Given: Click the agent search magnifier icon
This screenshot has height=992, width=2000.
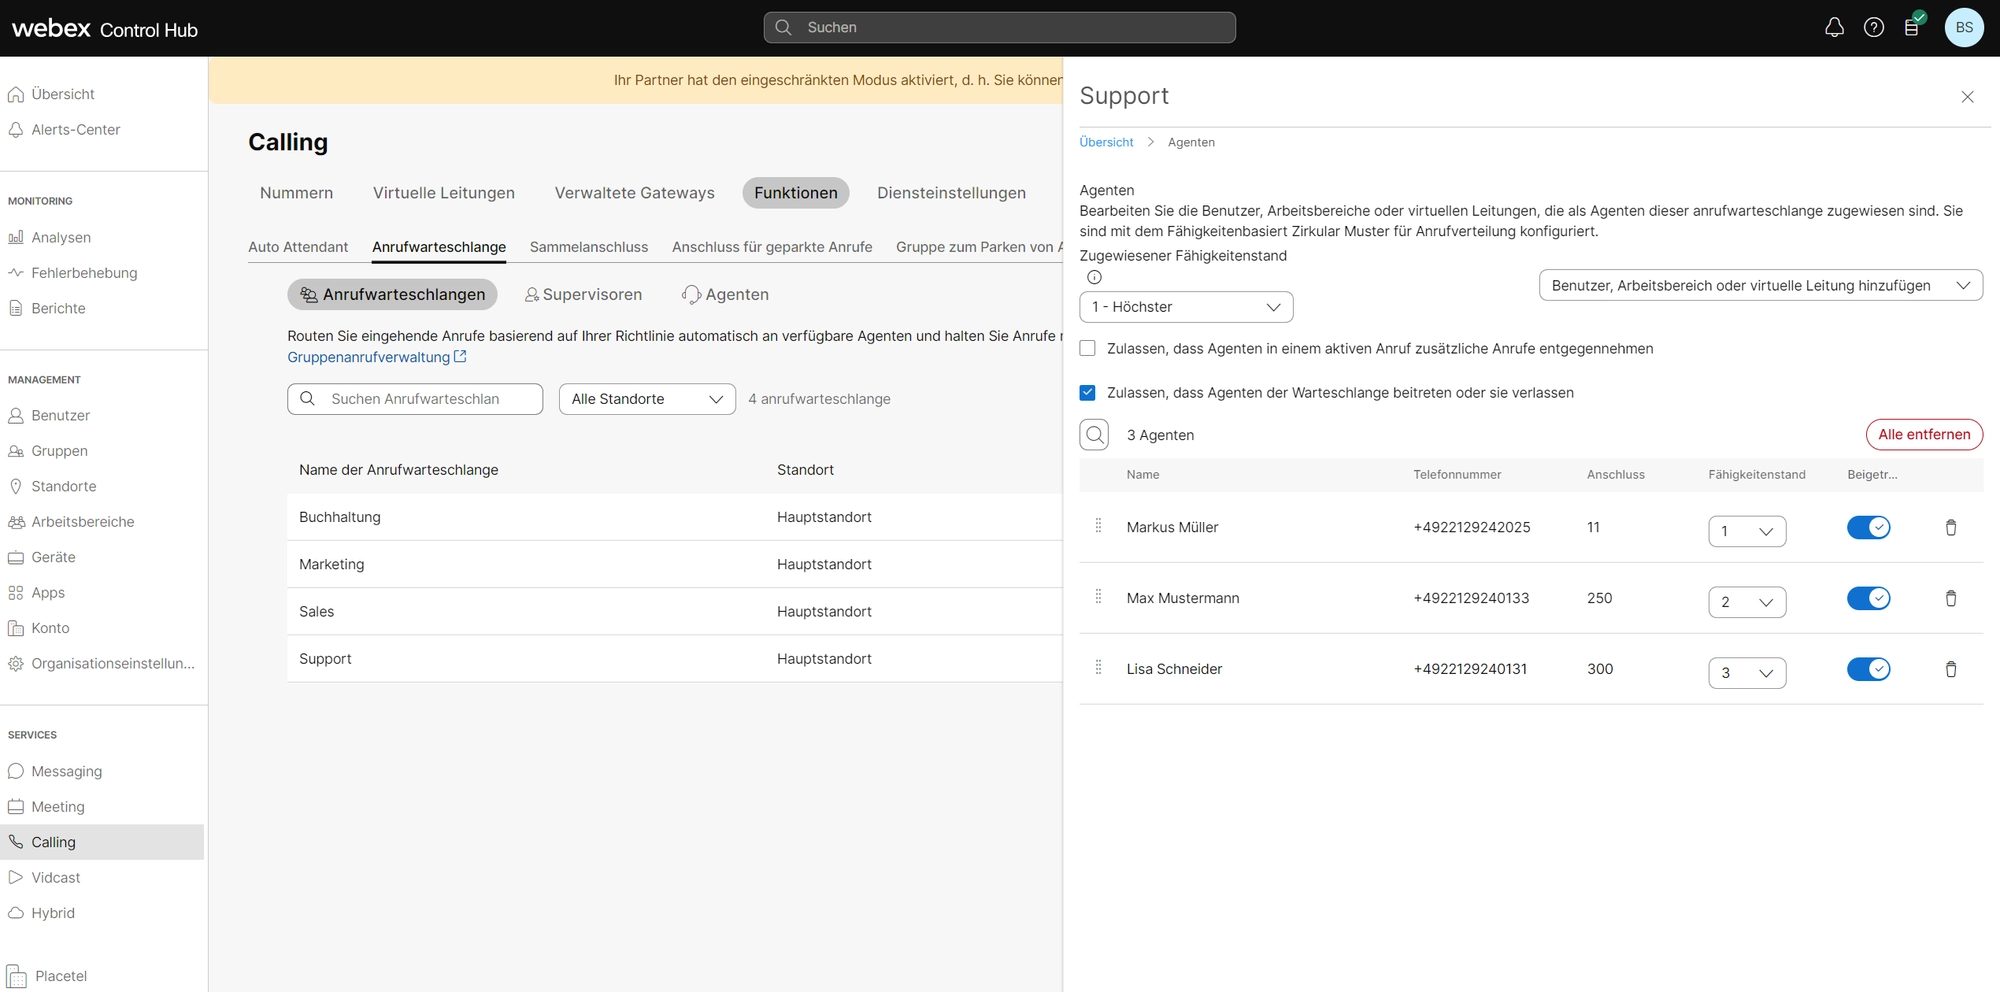Looking at the screenshot, I should click(x=1095, y=435).
